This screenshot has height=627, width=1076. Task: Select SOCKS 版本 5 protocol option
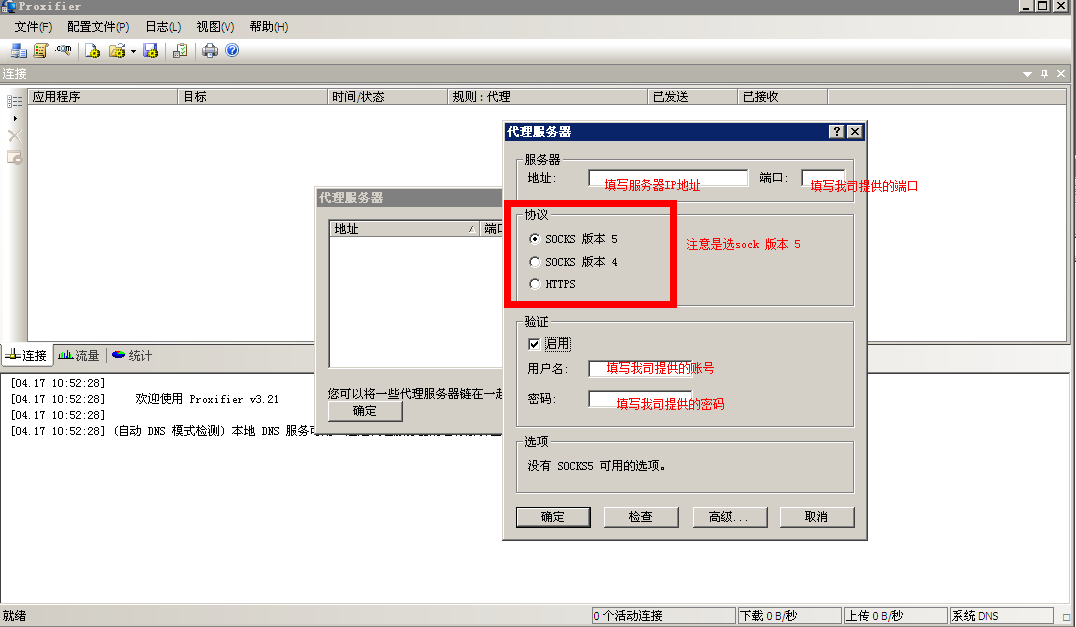[535, 240]
